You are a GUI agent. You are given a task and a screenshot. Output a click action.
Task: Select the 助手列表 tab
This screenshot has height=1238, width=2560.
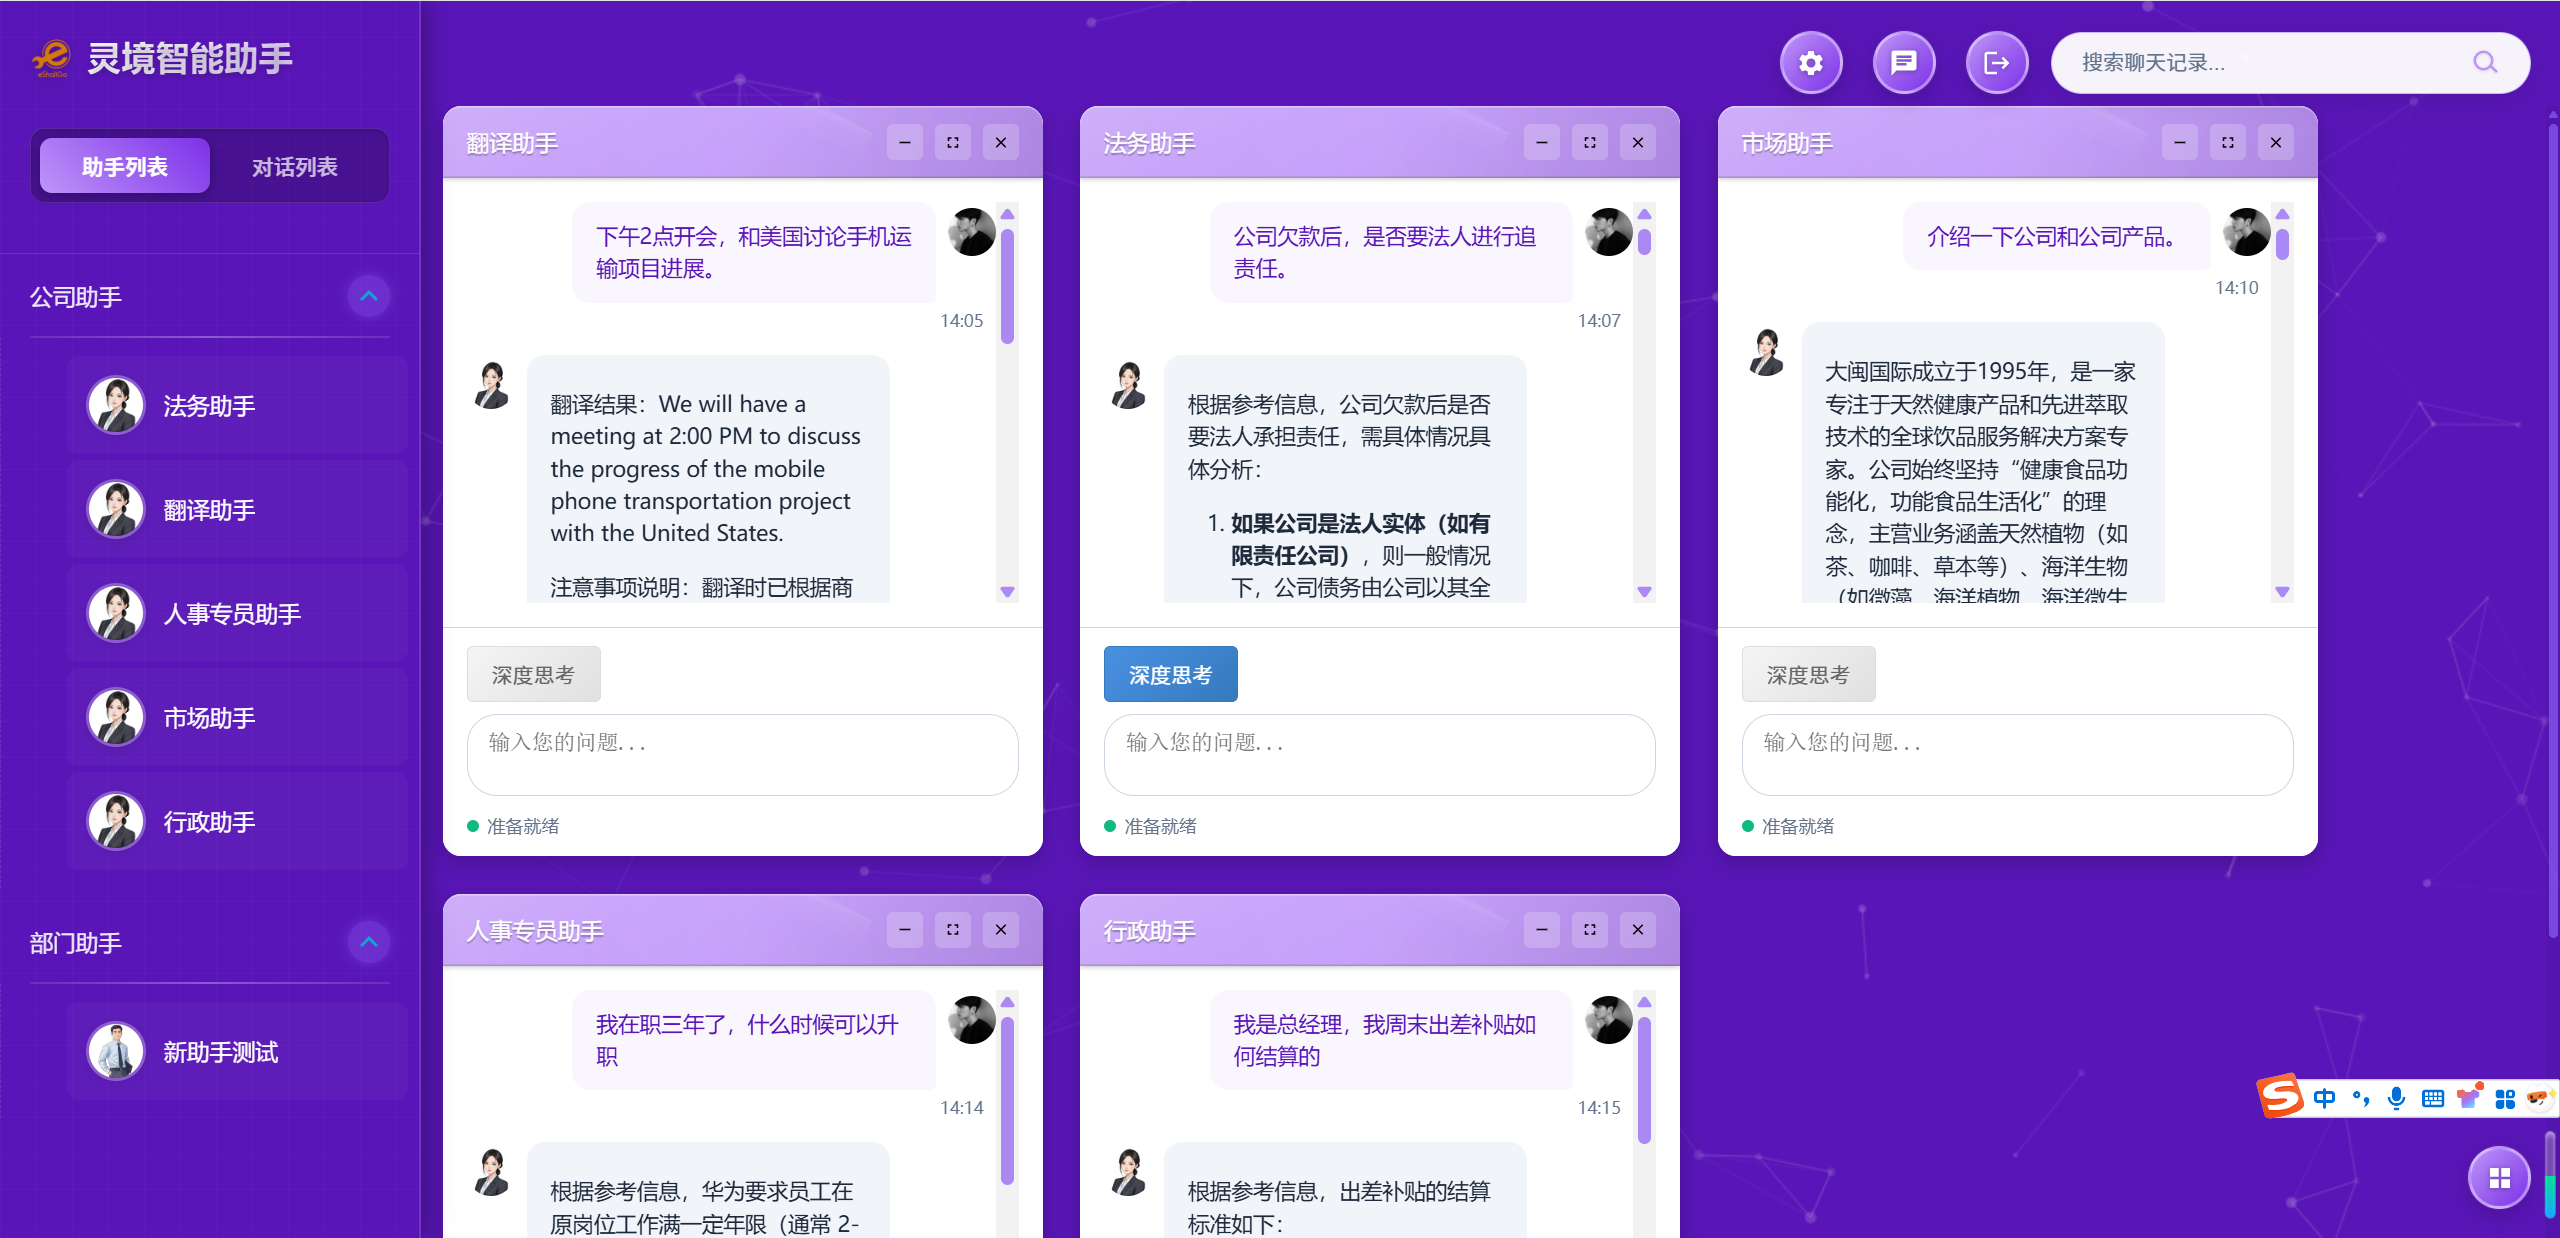click(x=125, y=167)
